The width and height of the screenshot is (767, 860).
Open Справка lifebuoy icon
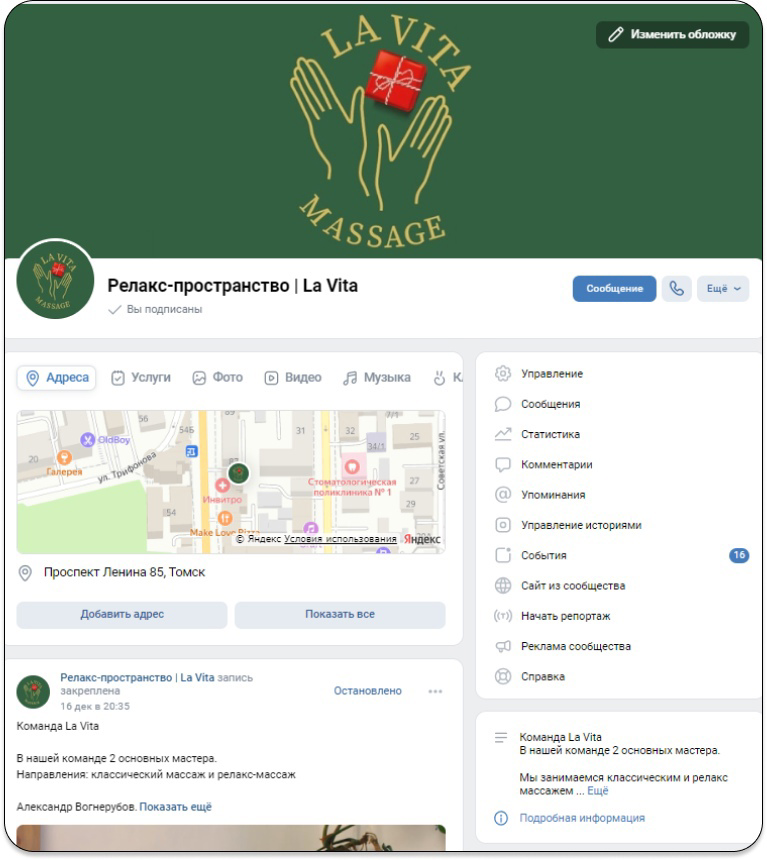tap(503, 676)
